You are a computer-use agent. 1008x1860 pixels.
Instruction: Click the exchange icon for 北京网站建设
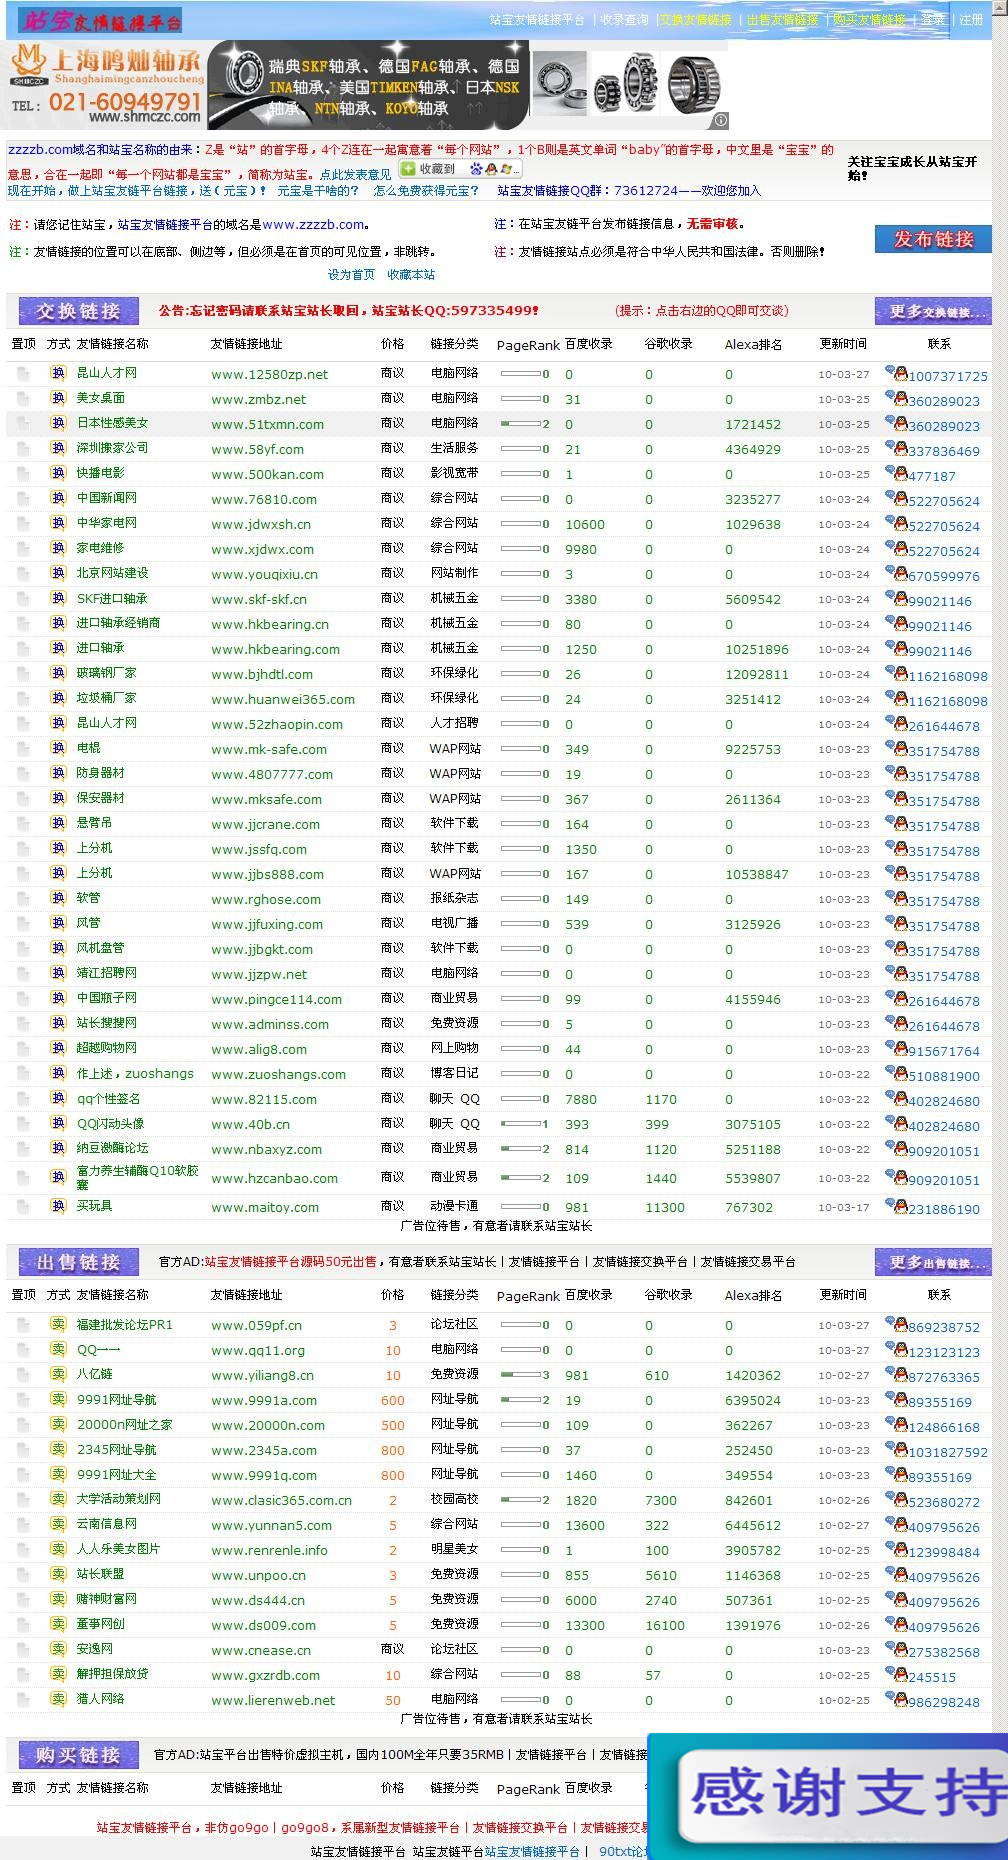point(58,573)
